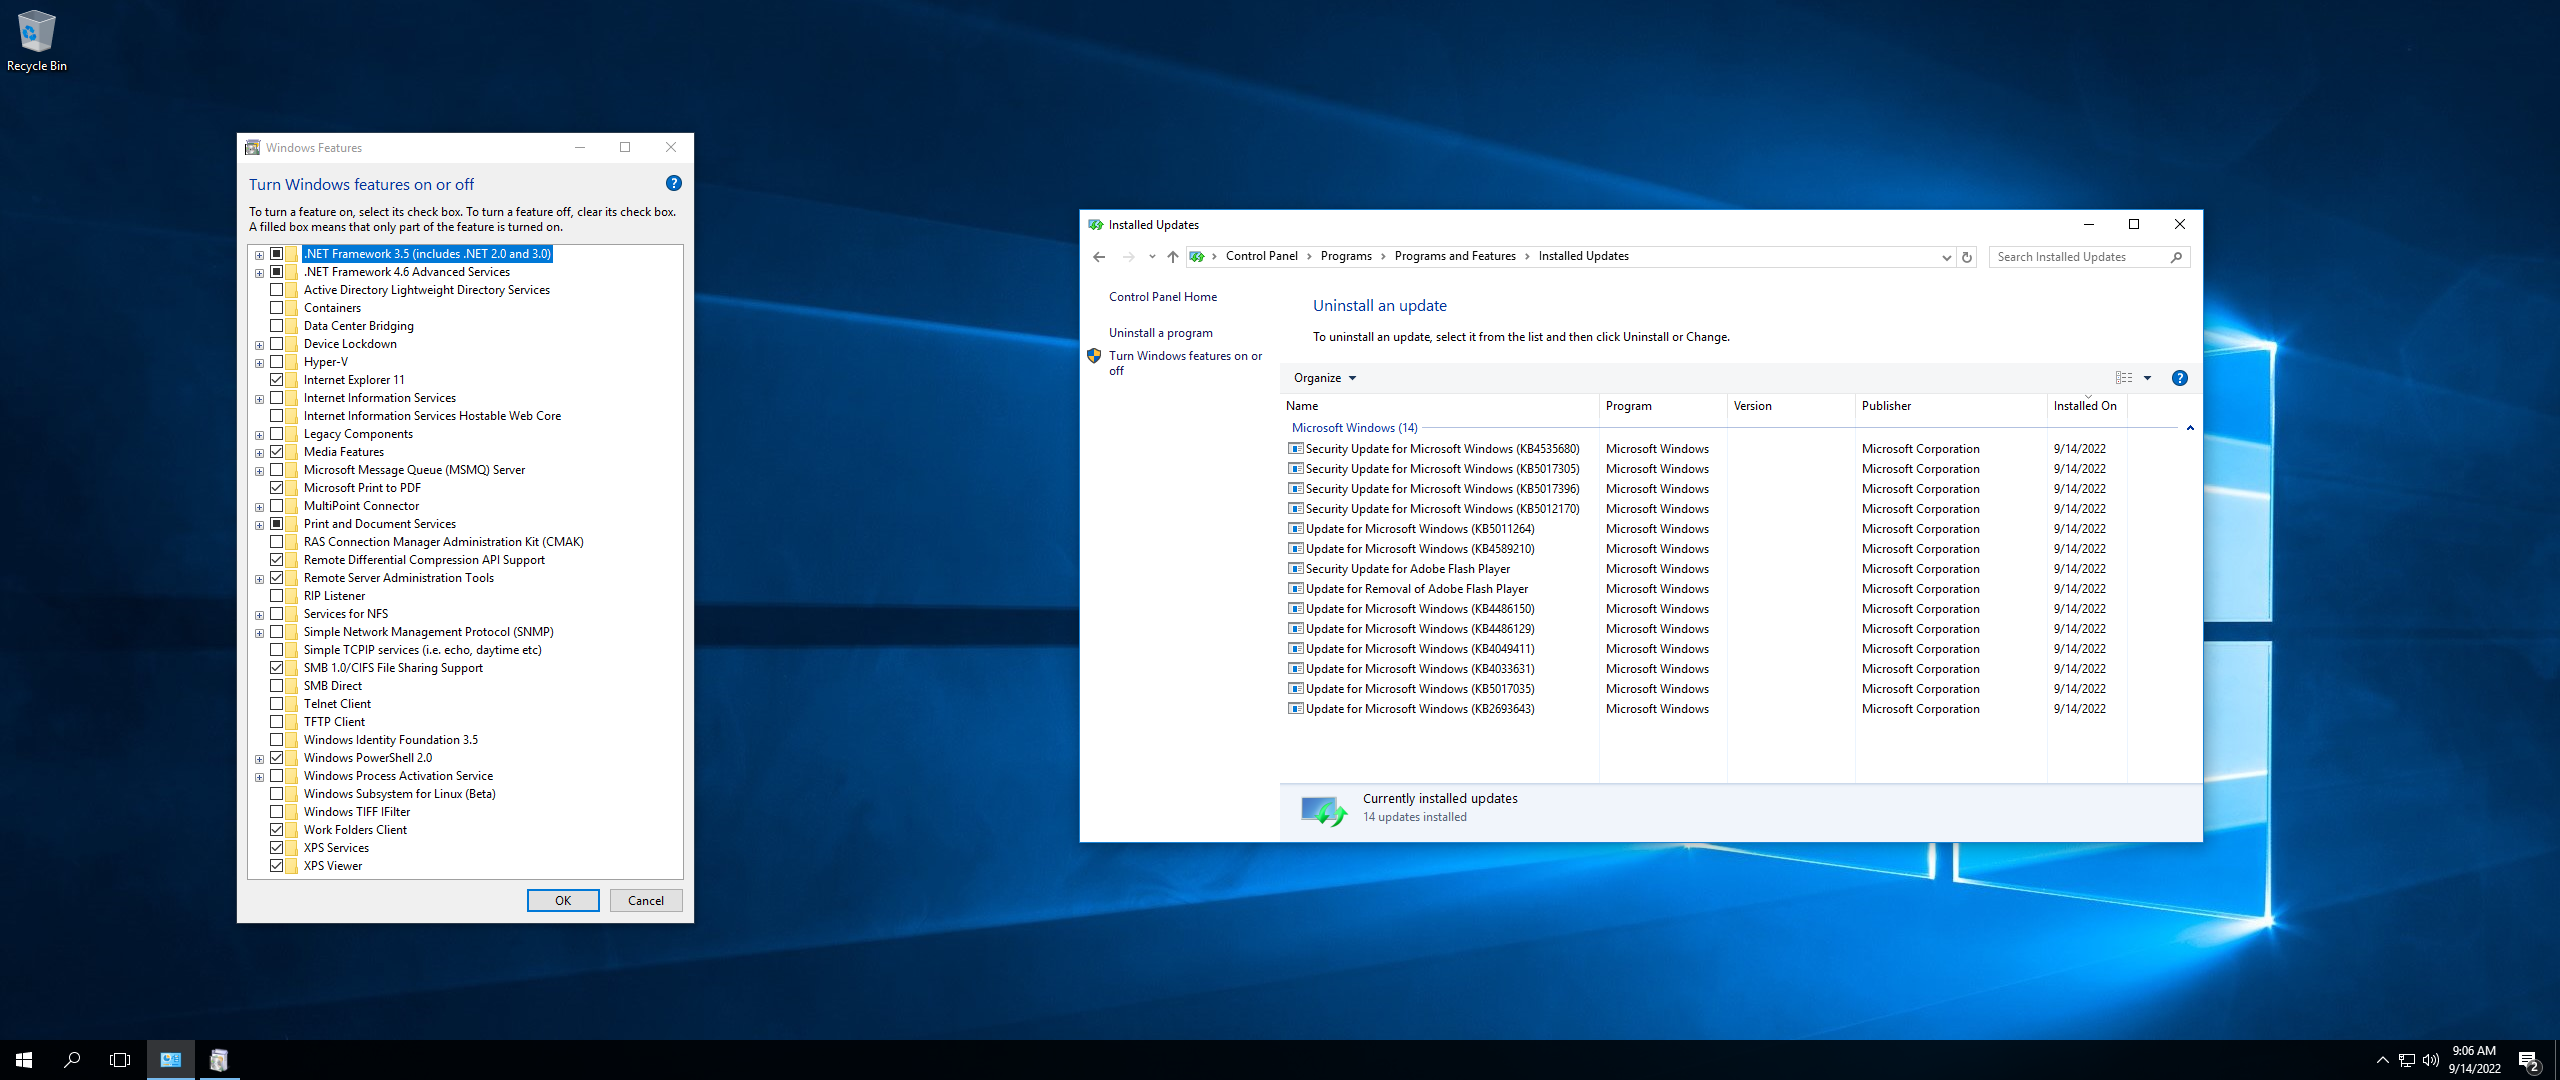Sort by the Program column header

pyautogui.click(x=1663, y=406)
